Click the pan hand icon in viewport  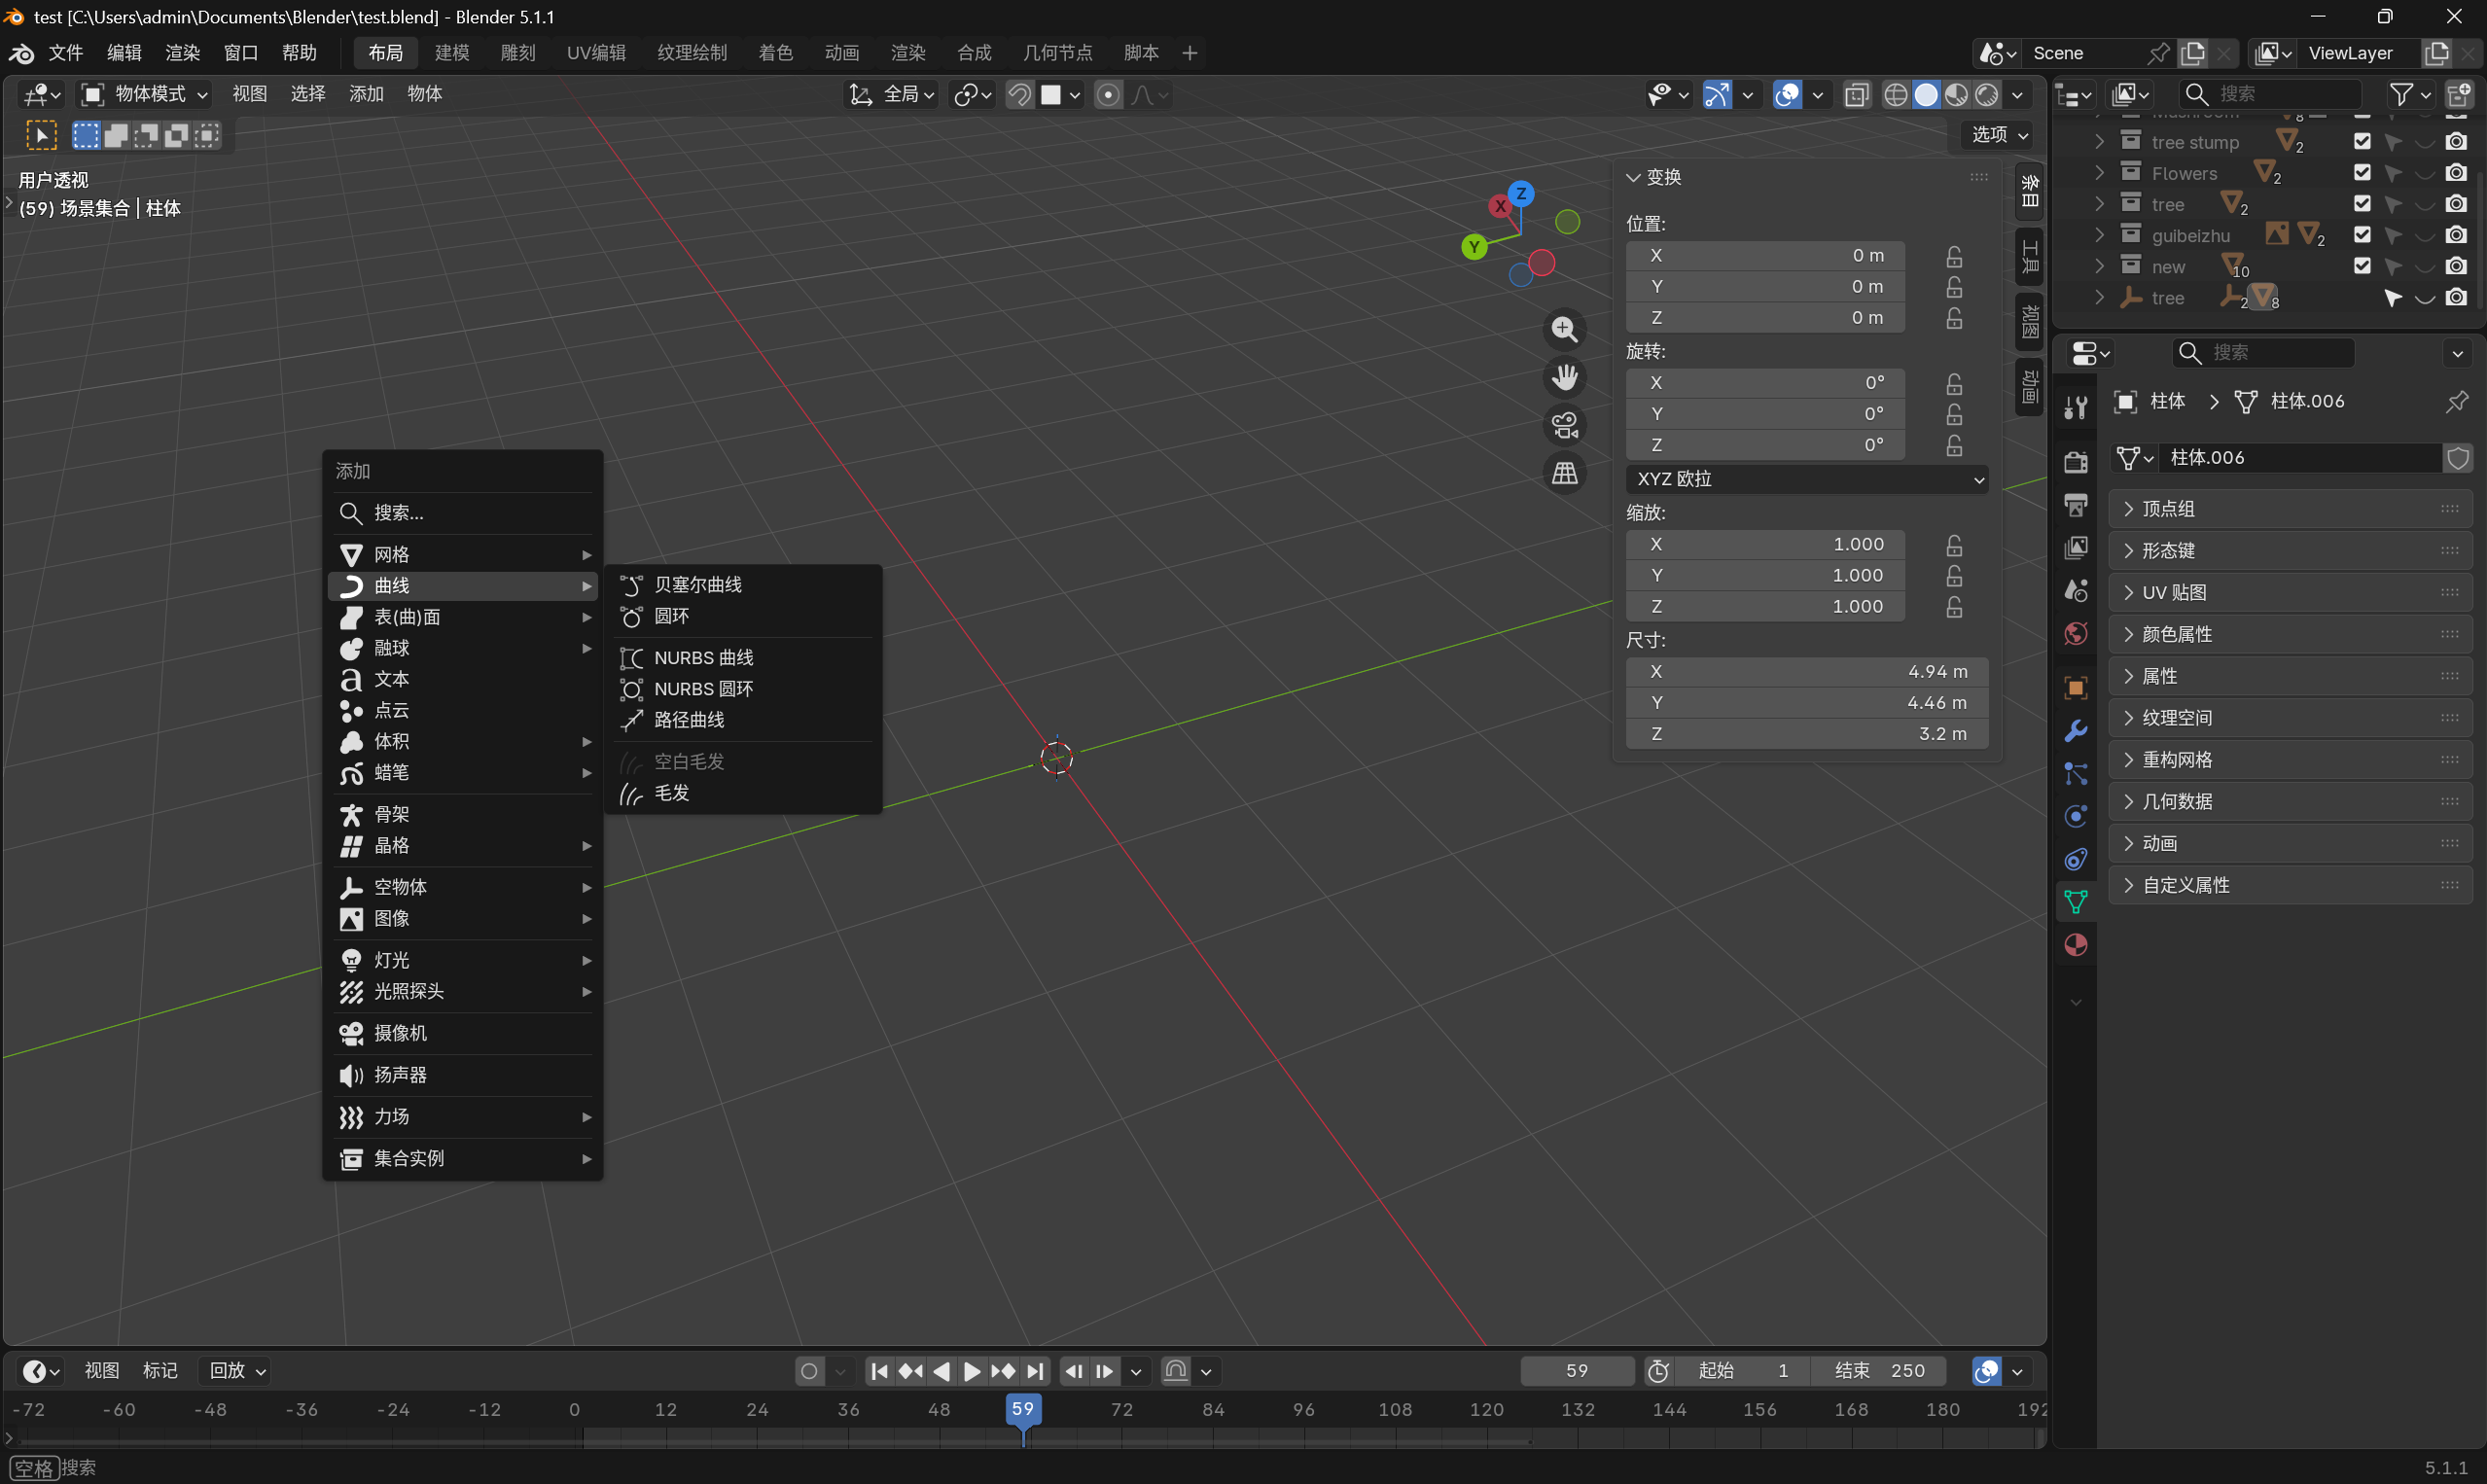click(1564, 377)
